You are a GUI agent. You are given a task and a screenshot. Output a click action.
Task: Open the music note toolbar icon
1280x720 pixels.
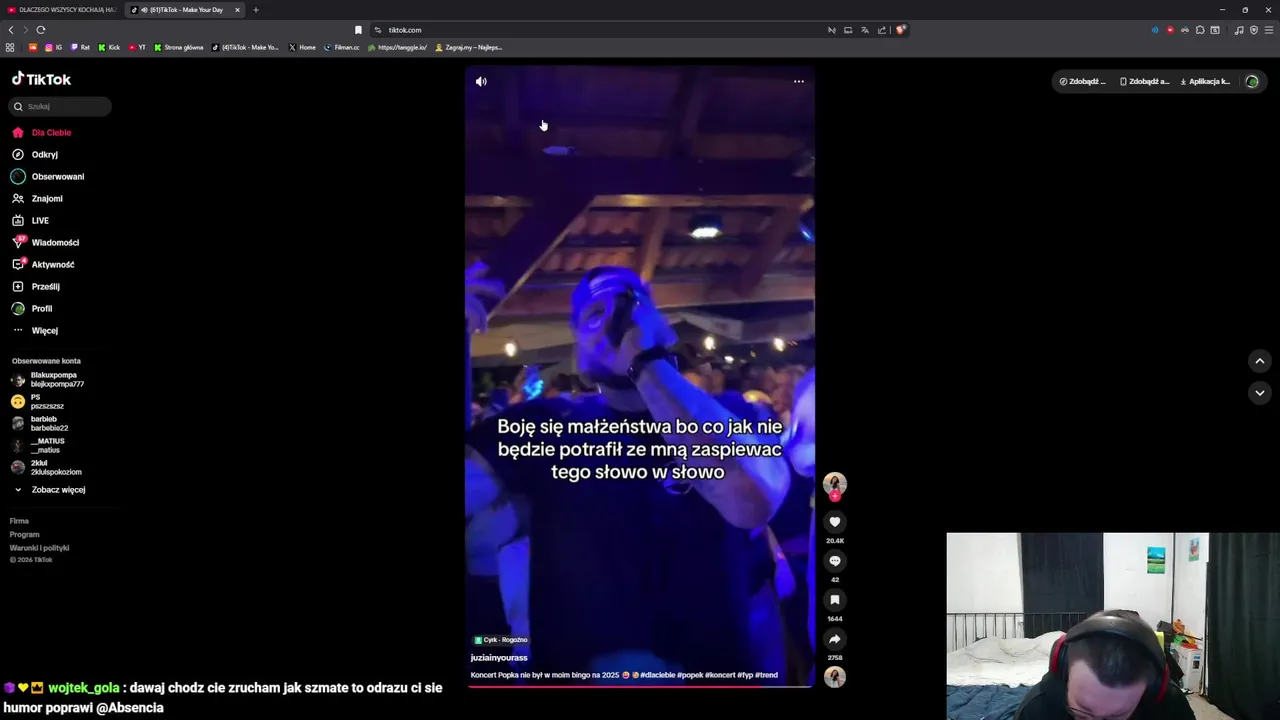(1239, 30)
